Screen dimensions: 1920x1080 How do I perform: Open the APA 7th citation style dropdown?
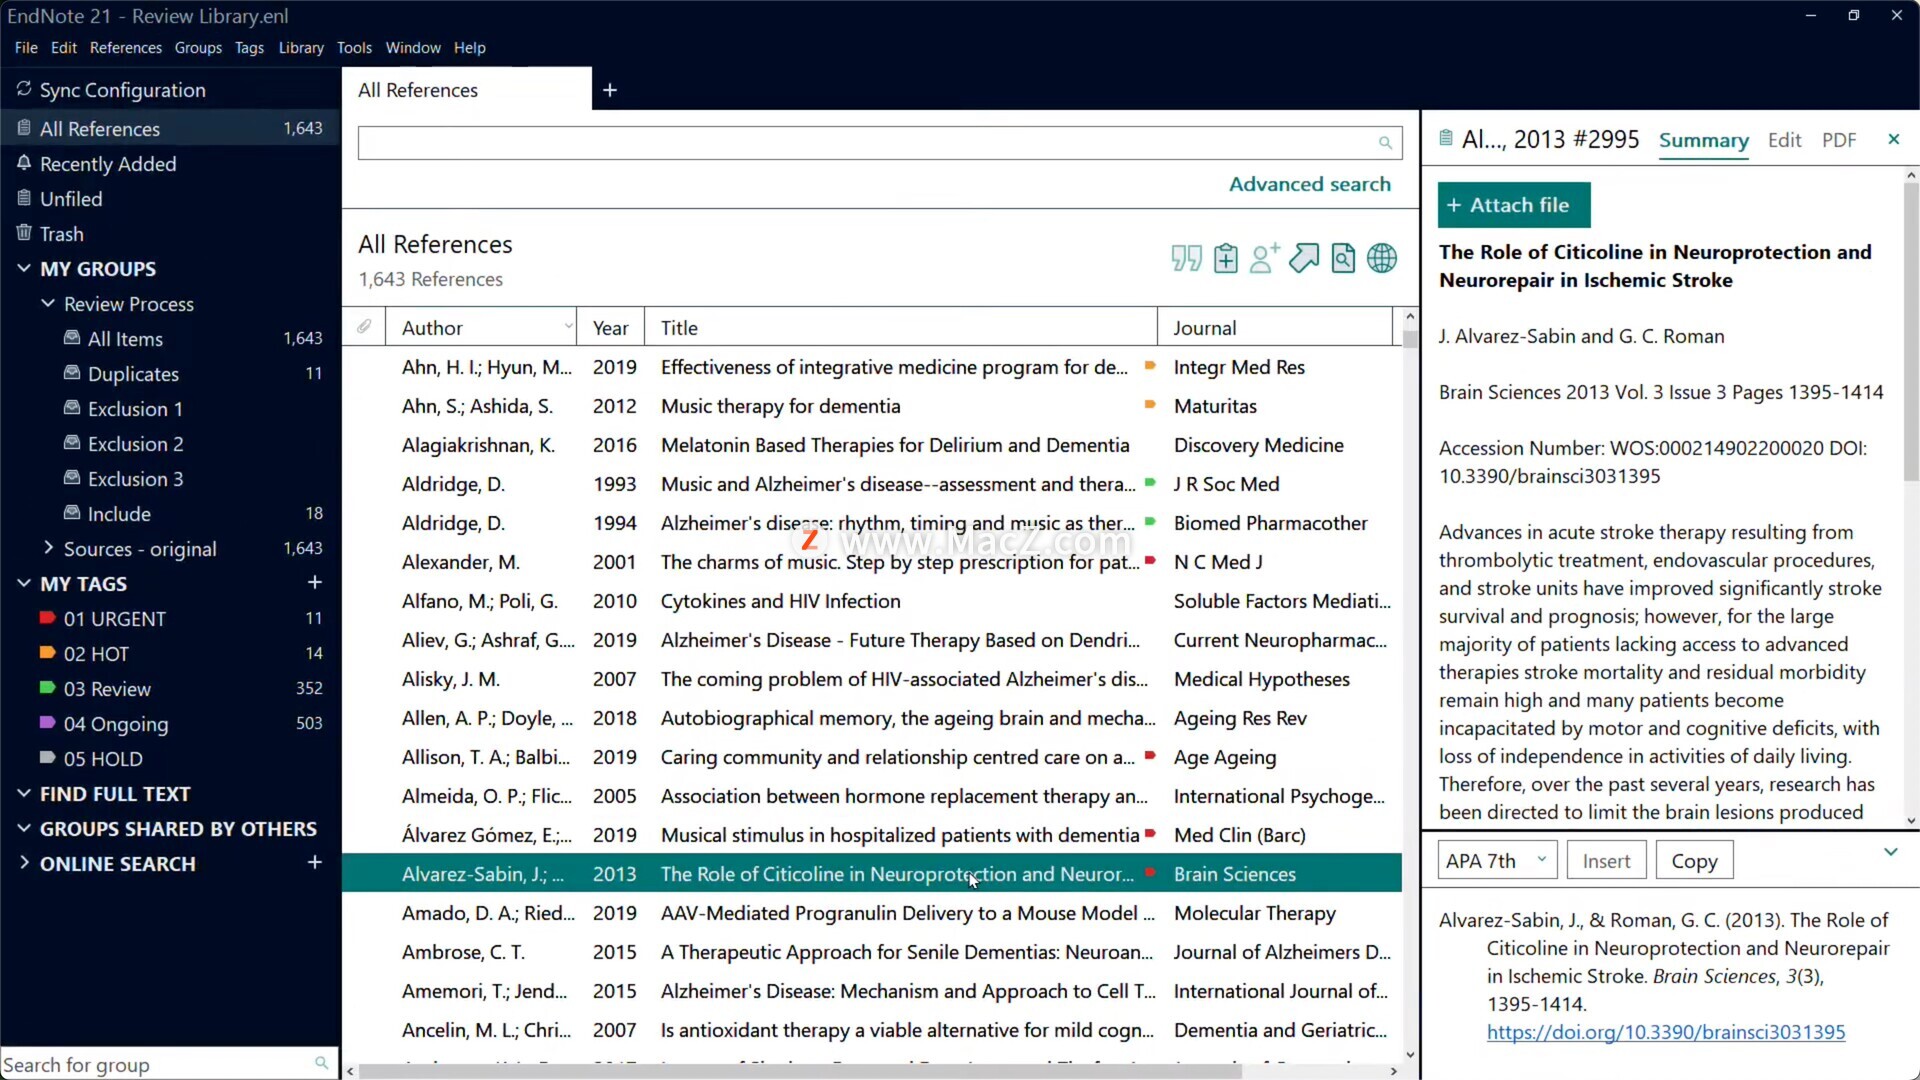1497,860
